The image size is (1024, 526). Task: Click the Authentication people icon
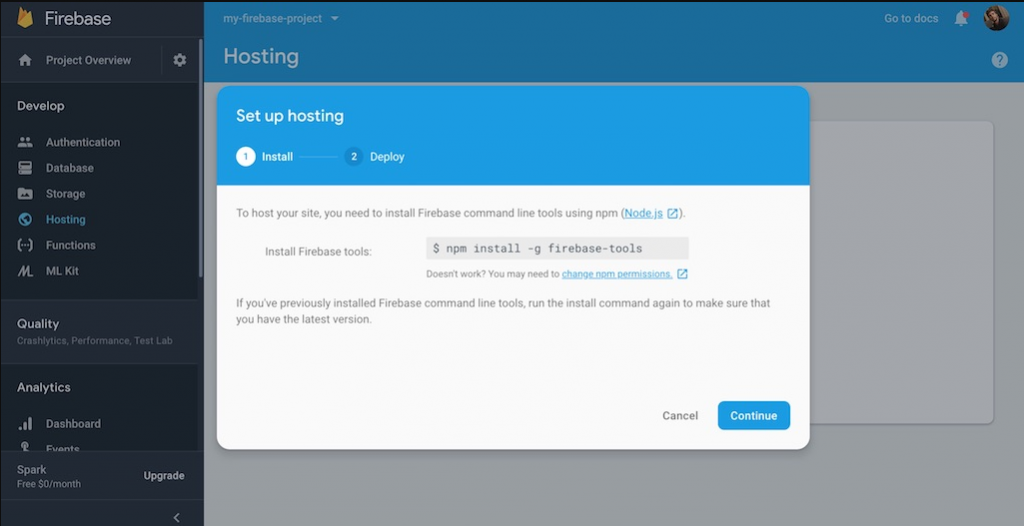pyautogui.click(x=25, y=142)
